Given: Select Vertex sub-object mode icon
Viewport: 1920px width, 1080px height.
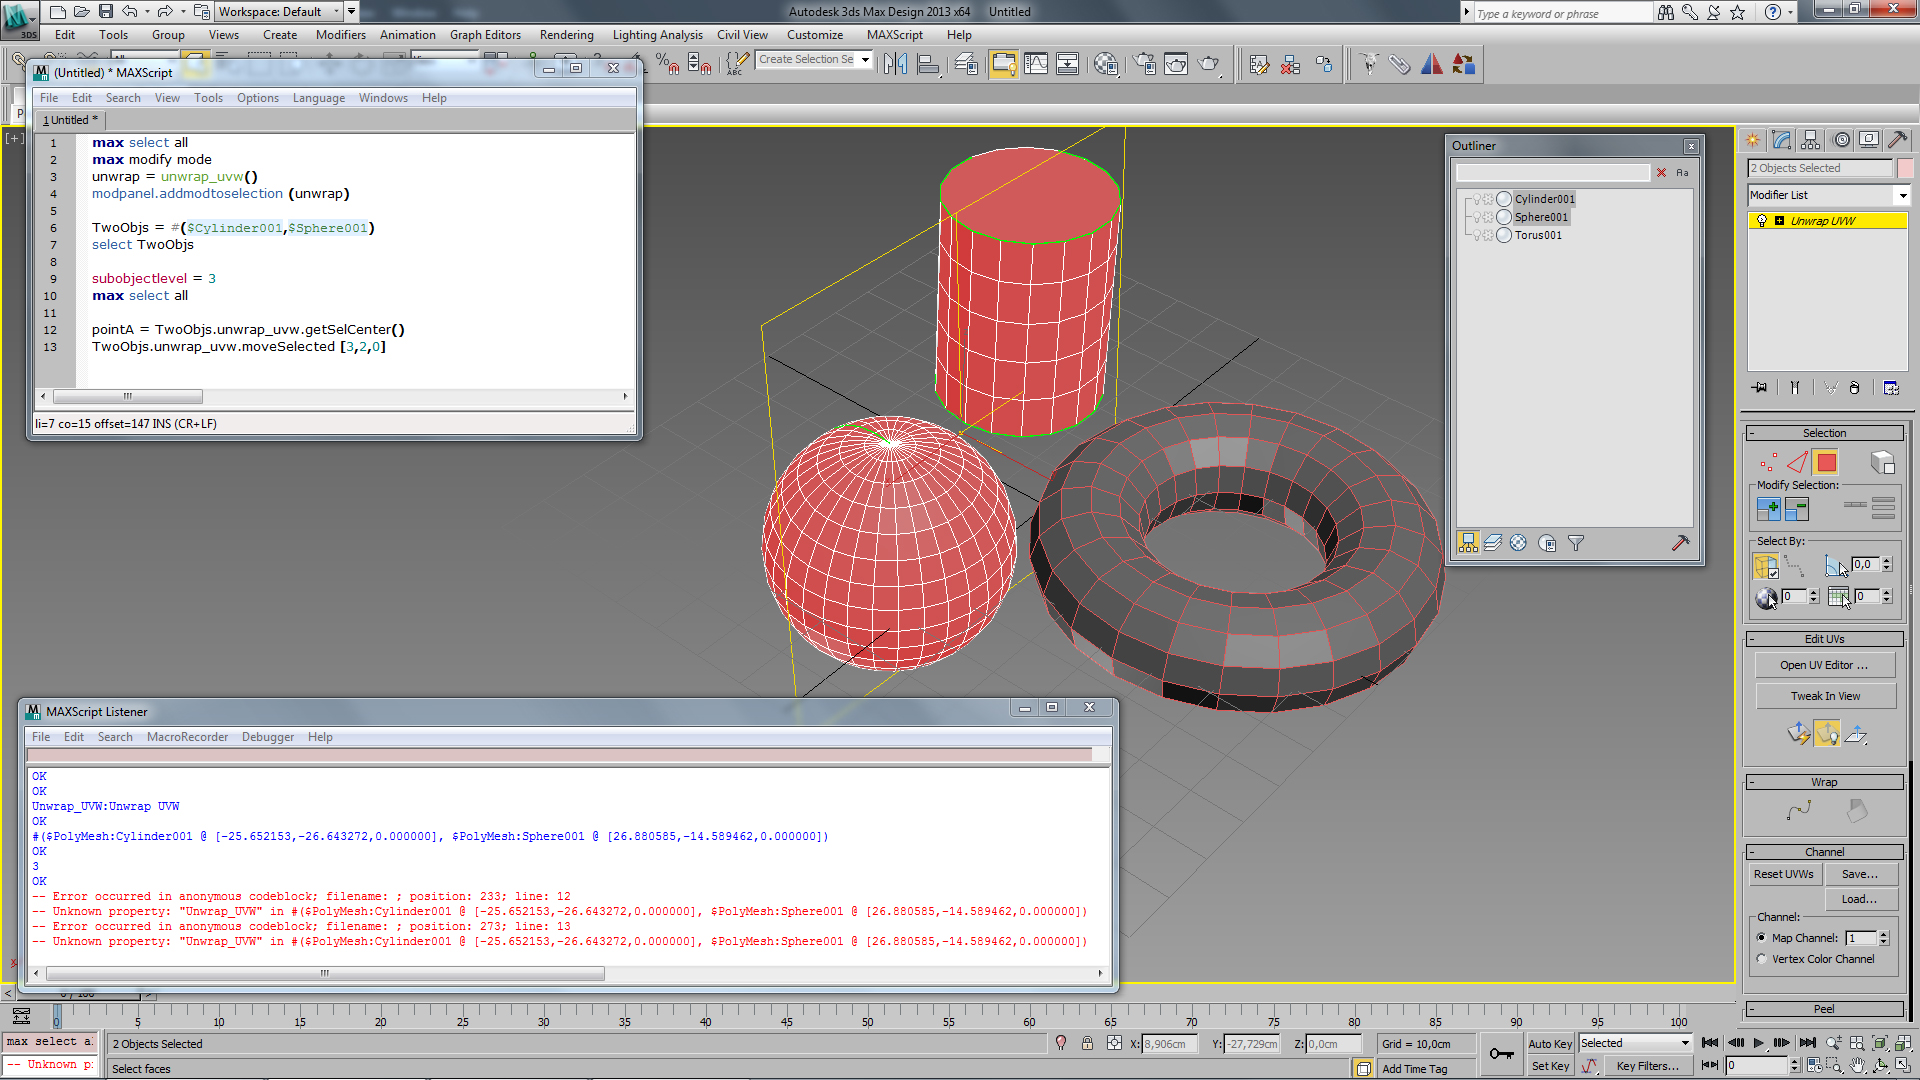Looking at the screenshot, I should click(1768, 462).
